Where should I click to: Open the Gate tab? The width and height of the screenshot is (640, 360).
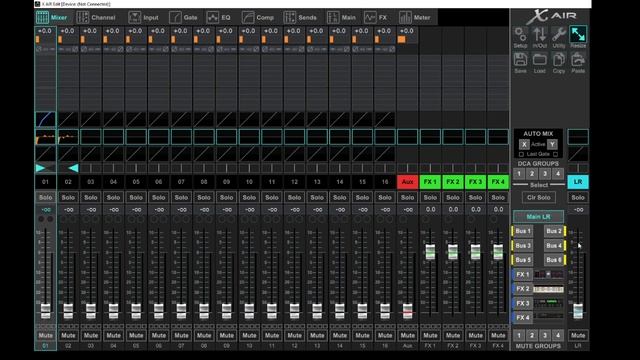(183, 18)
